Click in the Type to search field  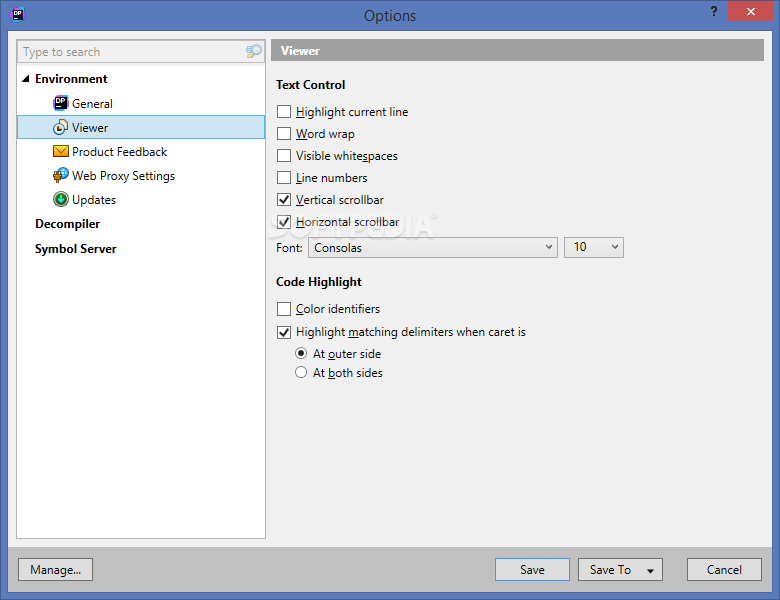[x=130, y=51]
